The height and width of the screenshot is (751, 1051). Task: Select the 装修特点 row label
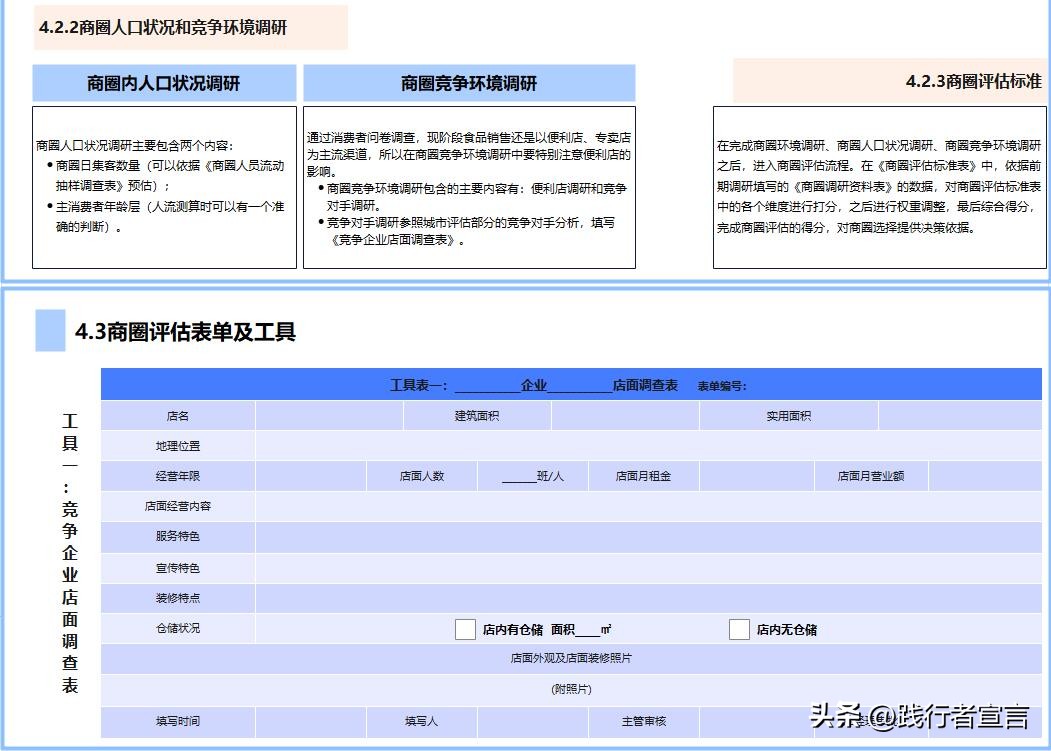coord(178,598)
